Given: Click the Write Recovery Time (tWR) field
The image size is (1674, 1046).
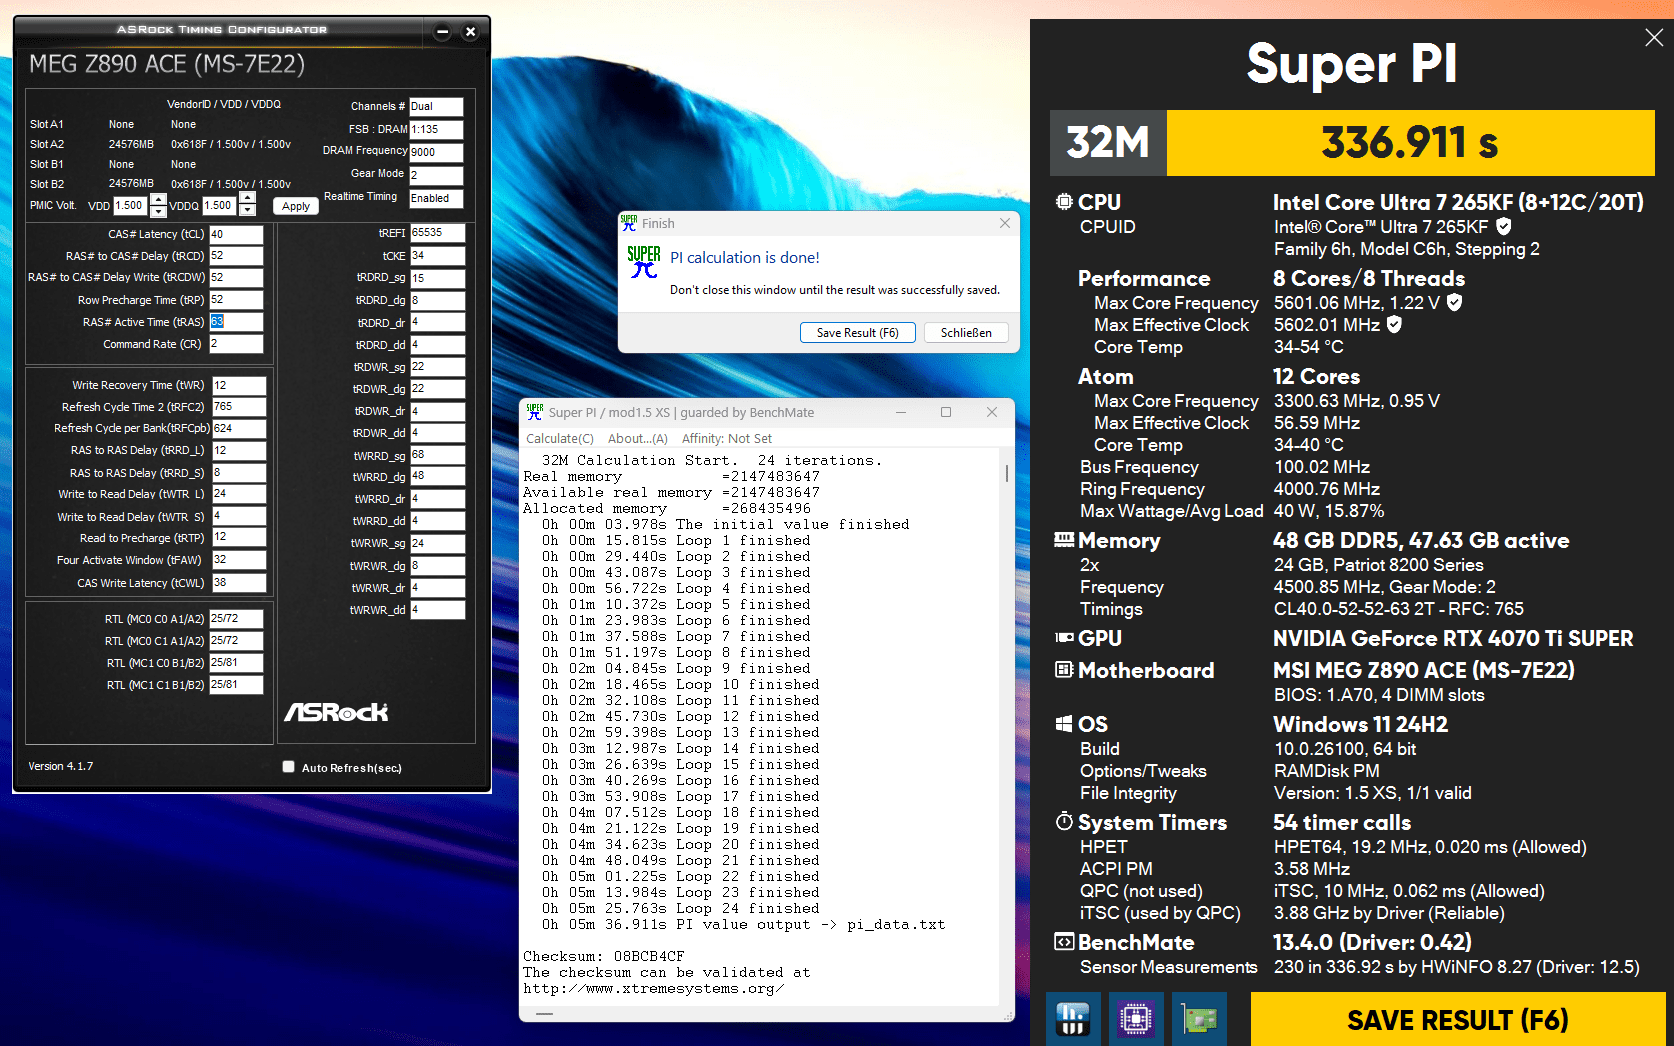Looking at the screenshot, I should [x=239, y=385].
